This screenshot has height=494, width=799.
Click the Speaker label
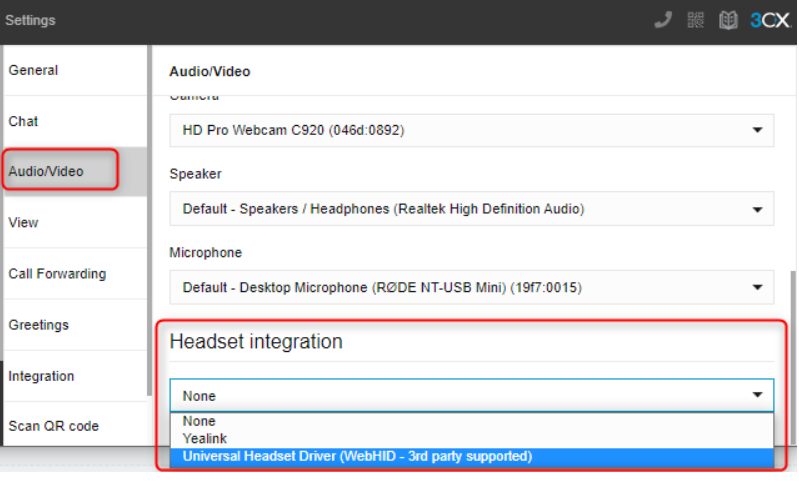pos(196,174)
